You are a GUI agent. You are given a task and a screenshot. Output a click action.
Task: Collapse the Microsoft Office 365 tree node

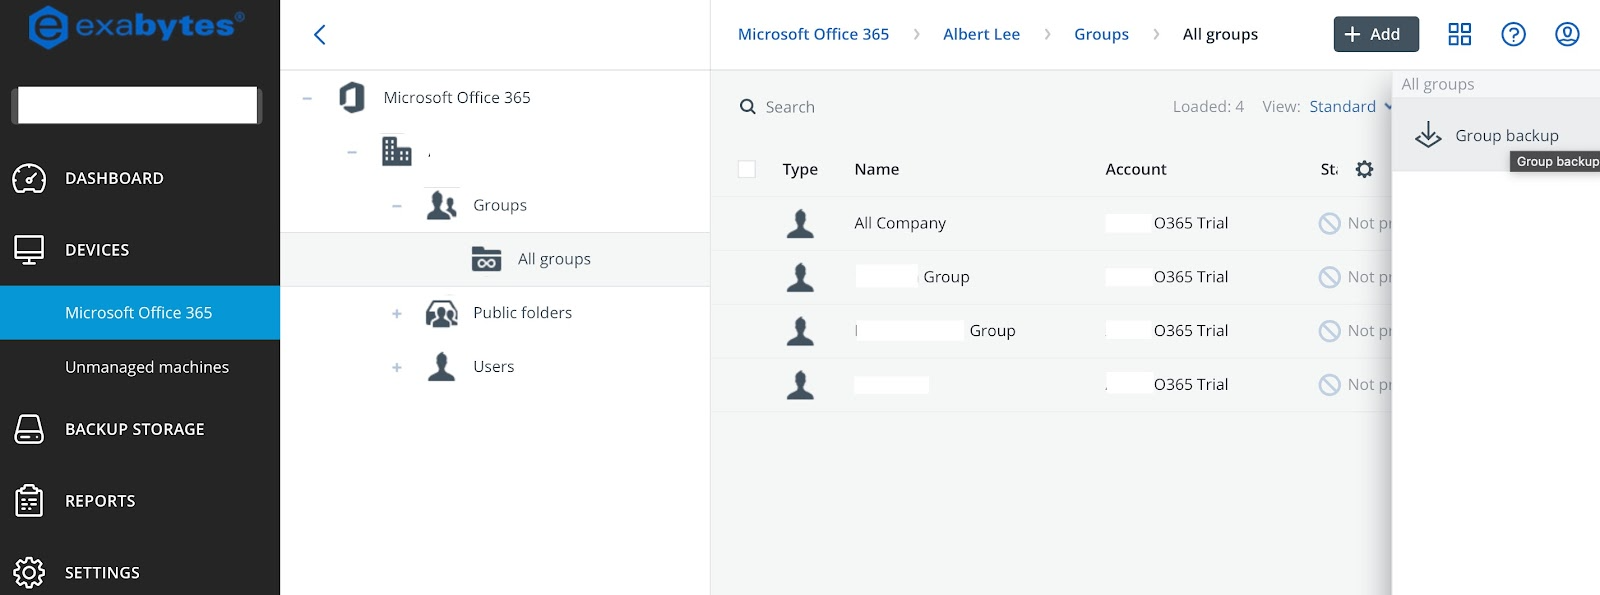(307, 98)
